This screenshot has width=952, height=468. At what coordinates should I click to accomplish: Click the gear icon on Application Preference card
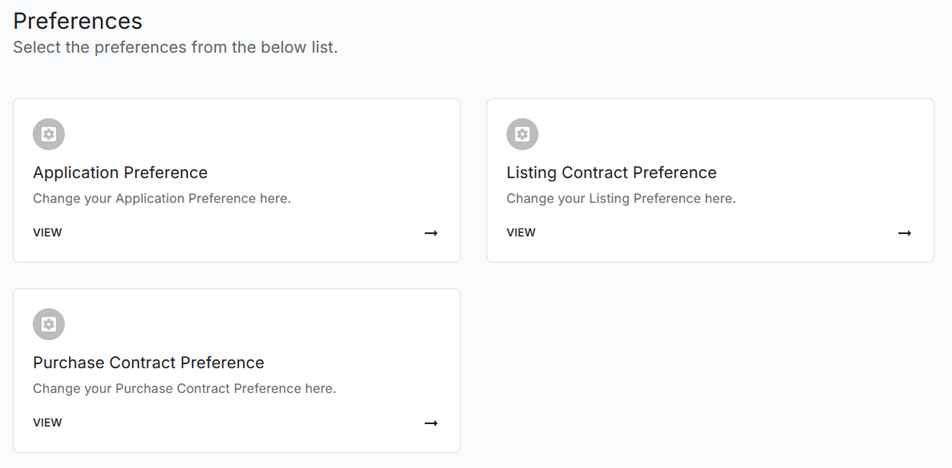click(x=49, y=134)
